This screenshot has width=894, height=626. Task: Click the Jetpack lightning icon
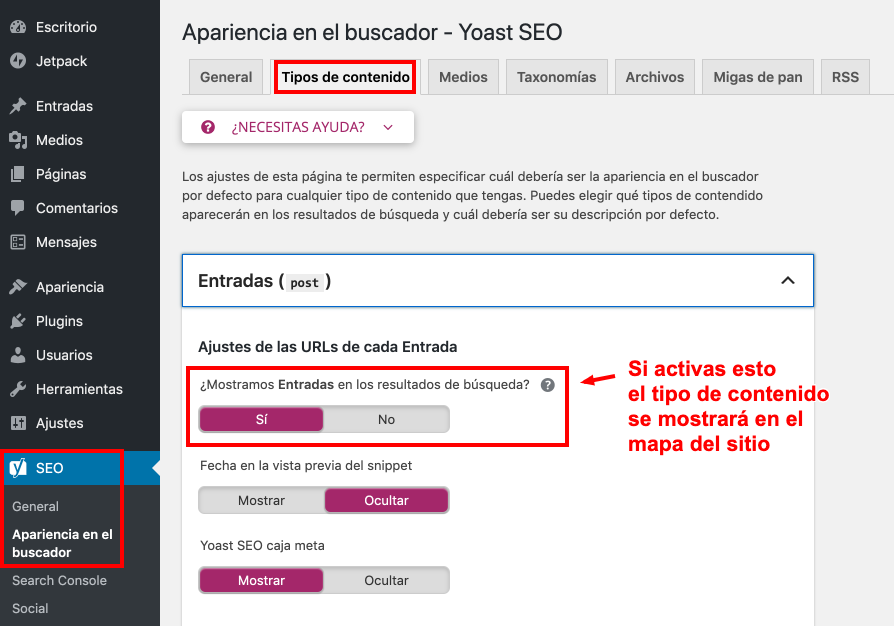(x=18, y=61)
